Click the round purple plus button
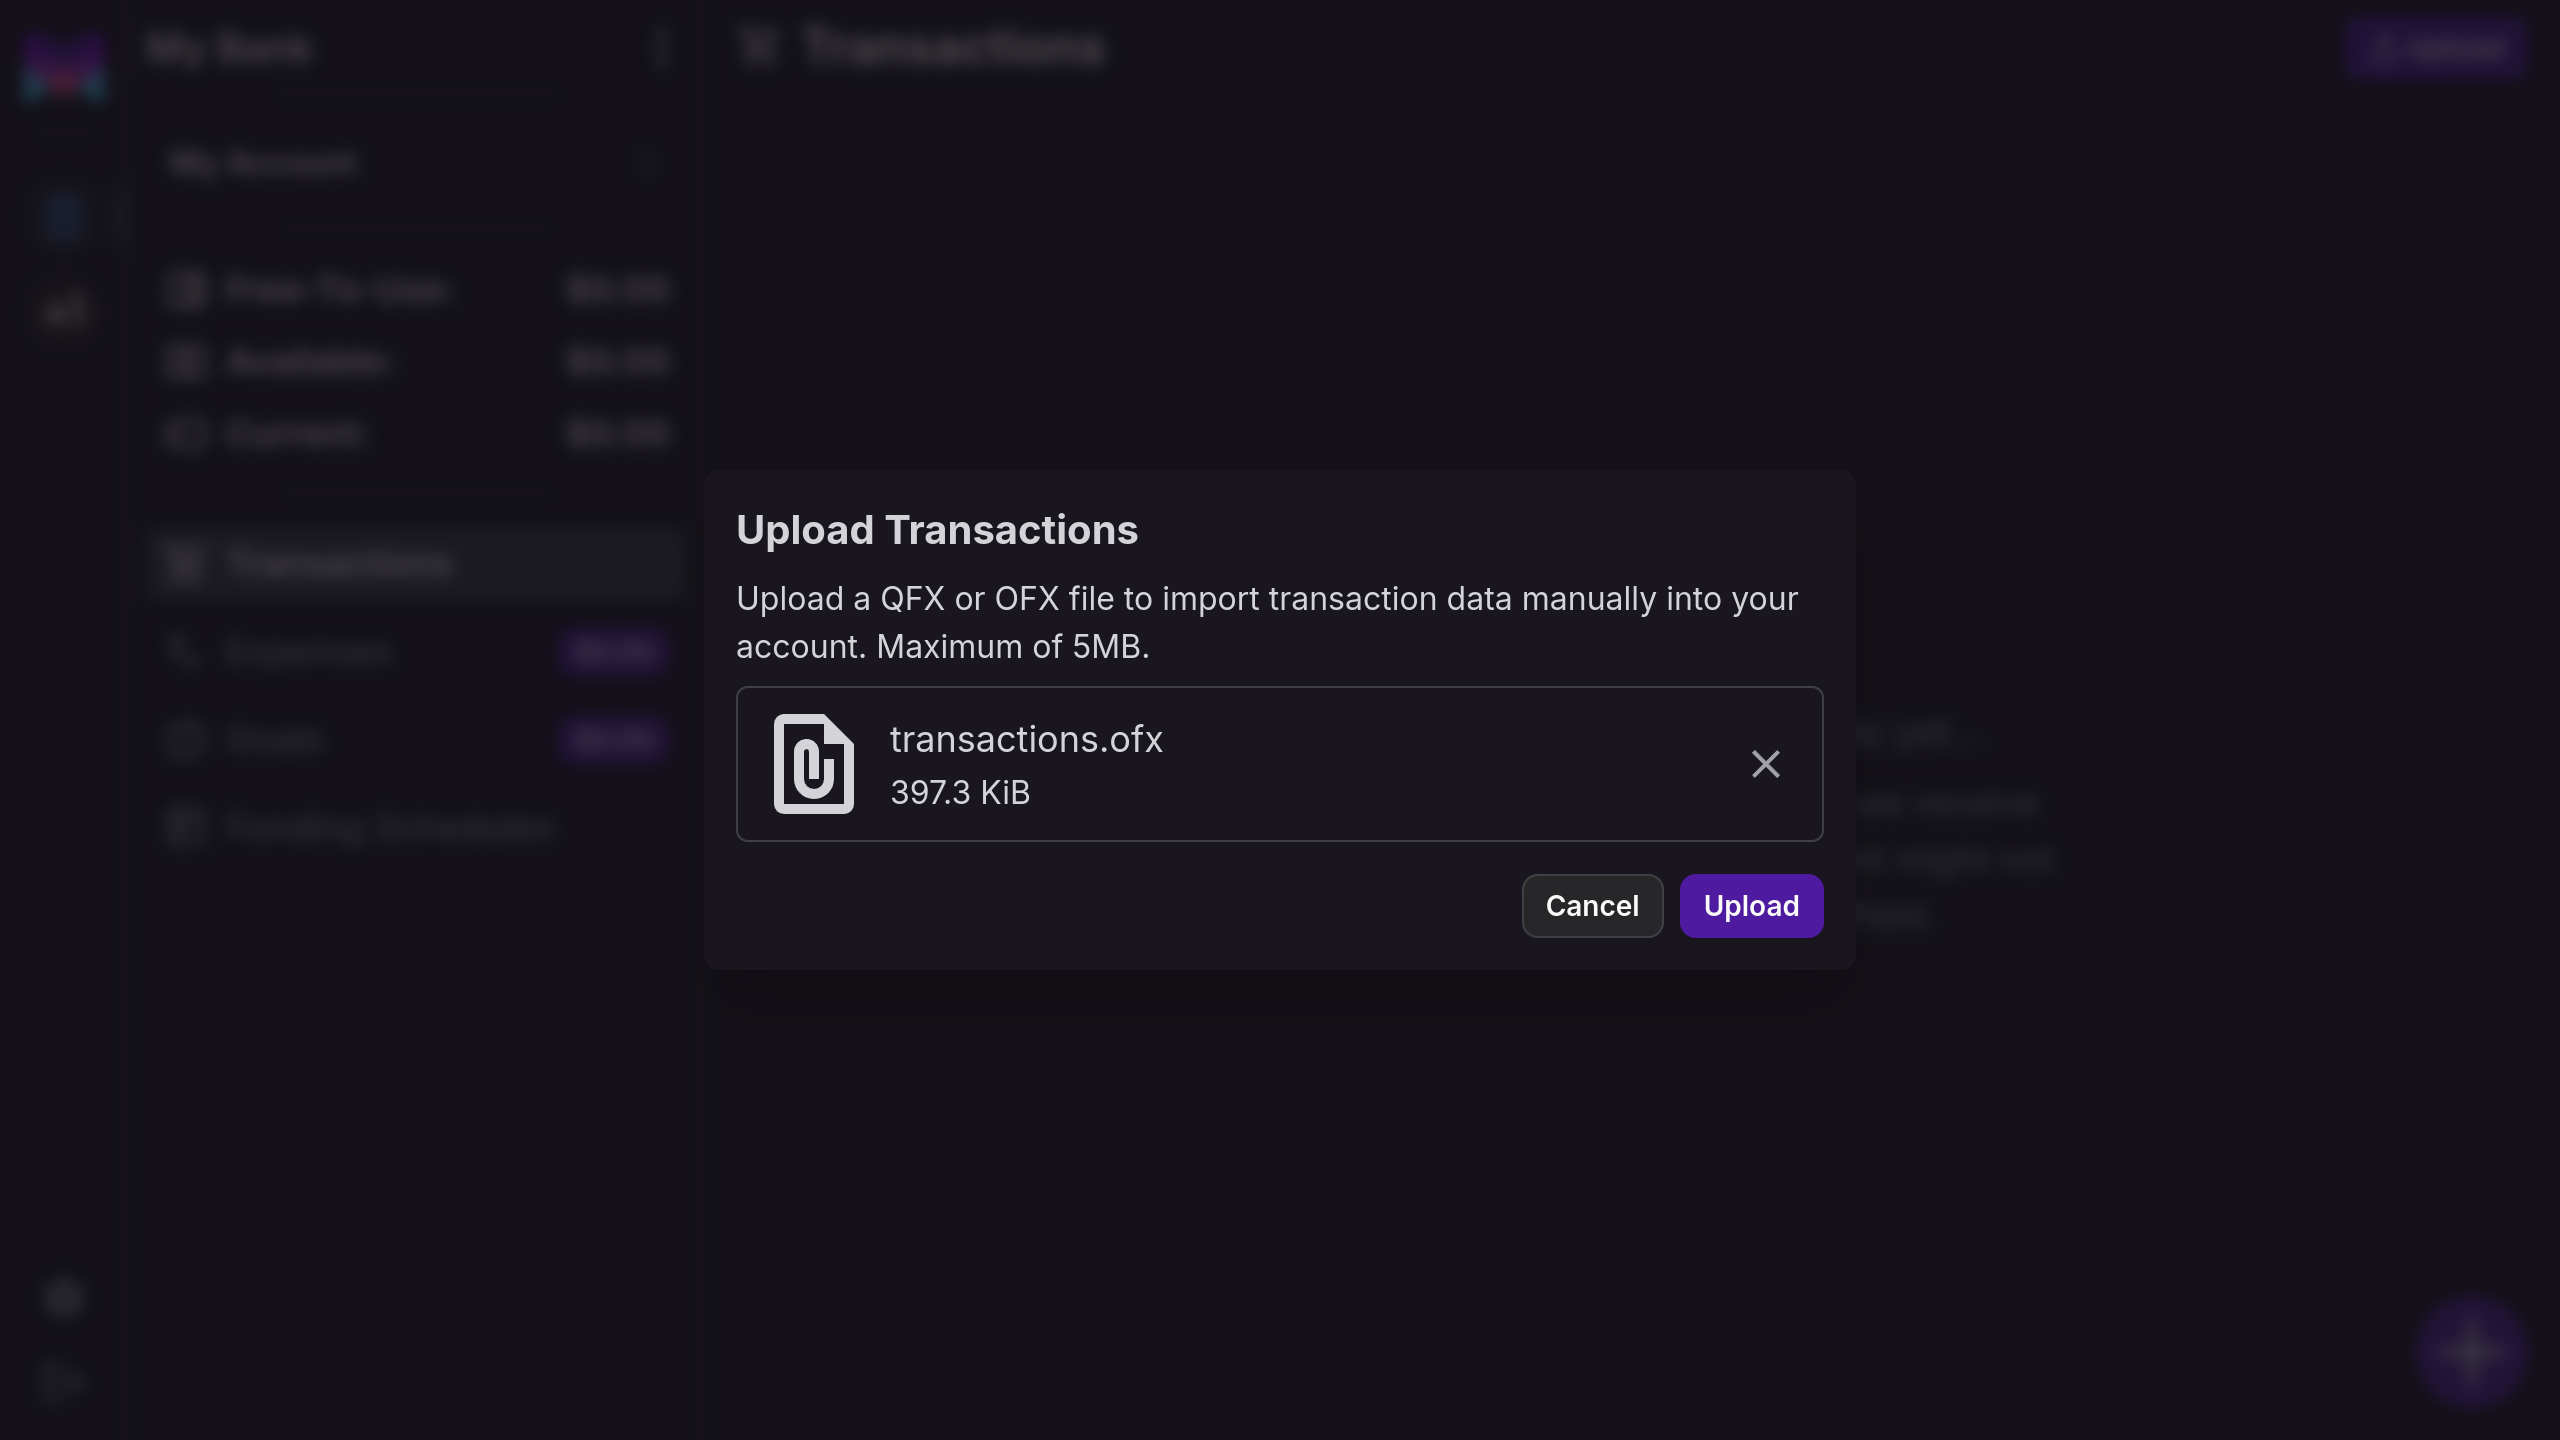The image size is (2560, 1440). point(2470,1352)
